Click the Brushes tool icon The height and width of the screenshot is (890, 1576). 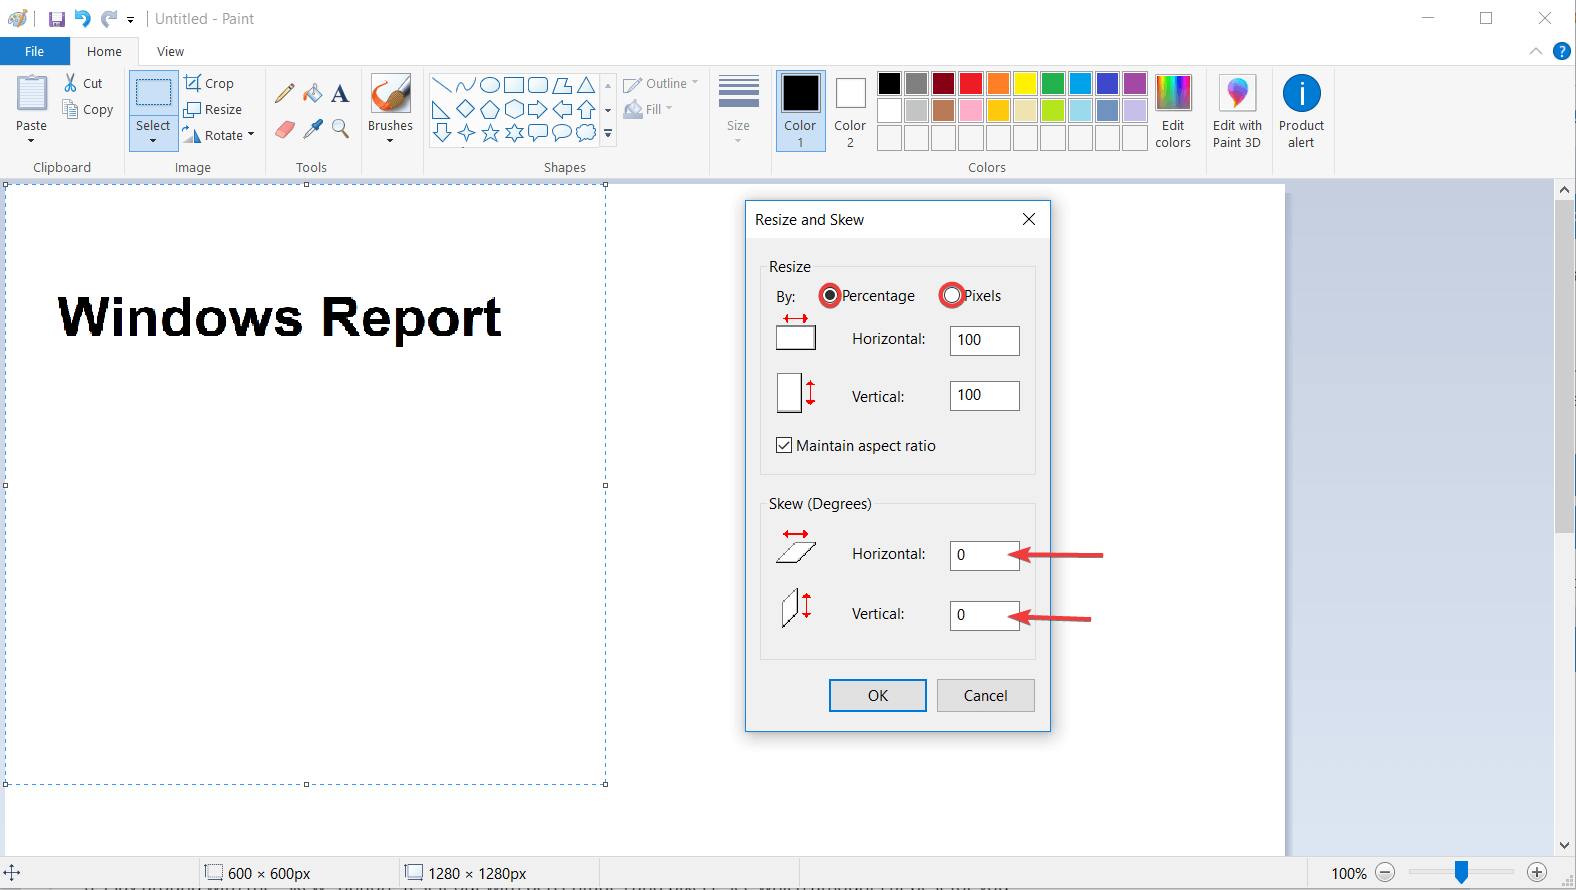click(x=391, y=93)
